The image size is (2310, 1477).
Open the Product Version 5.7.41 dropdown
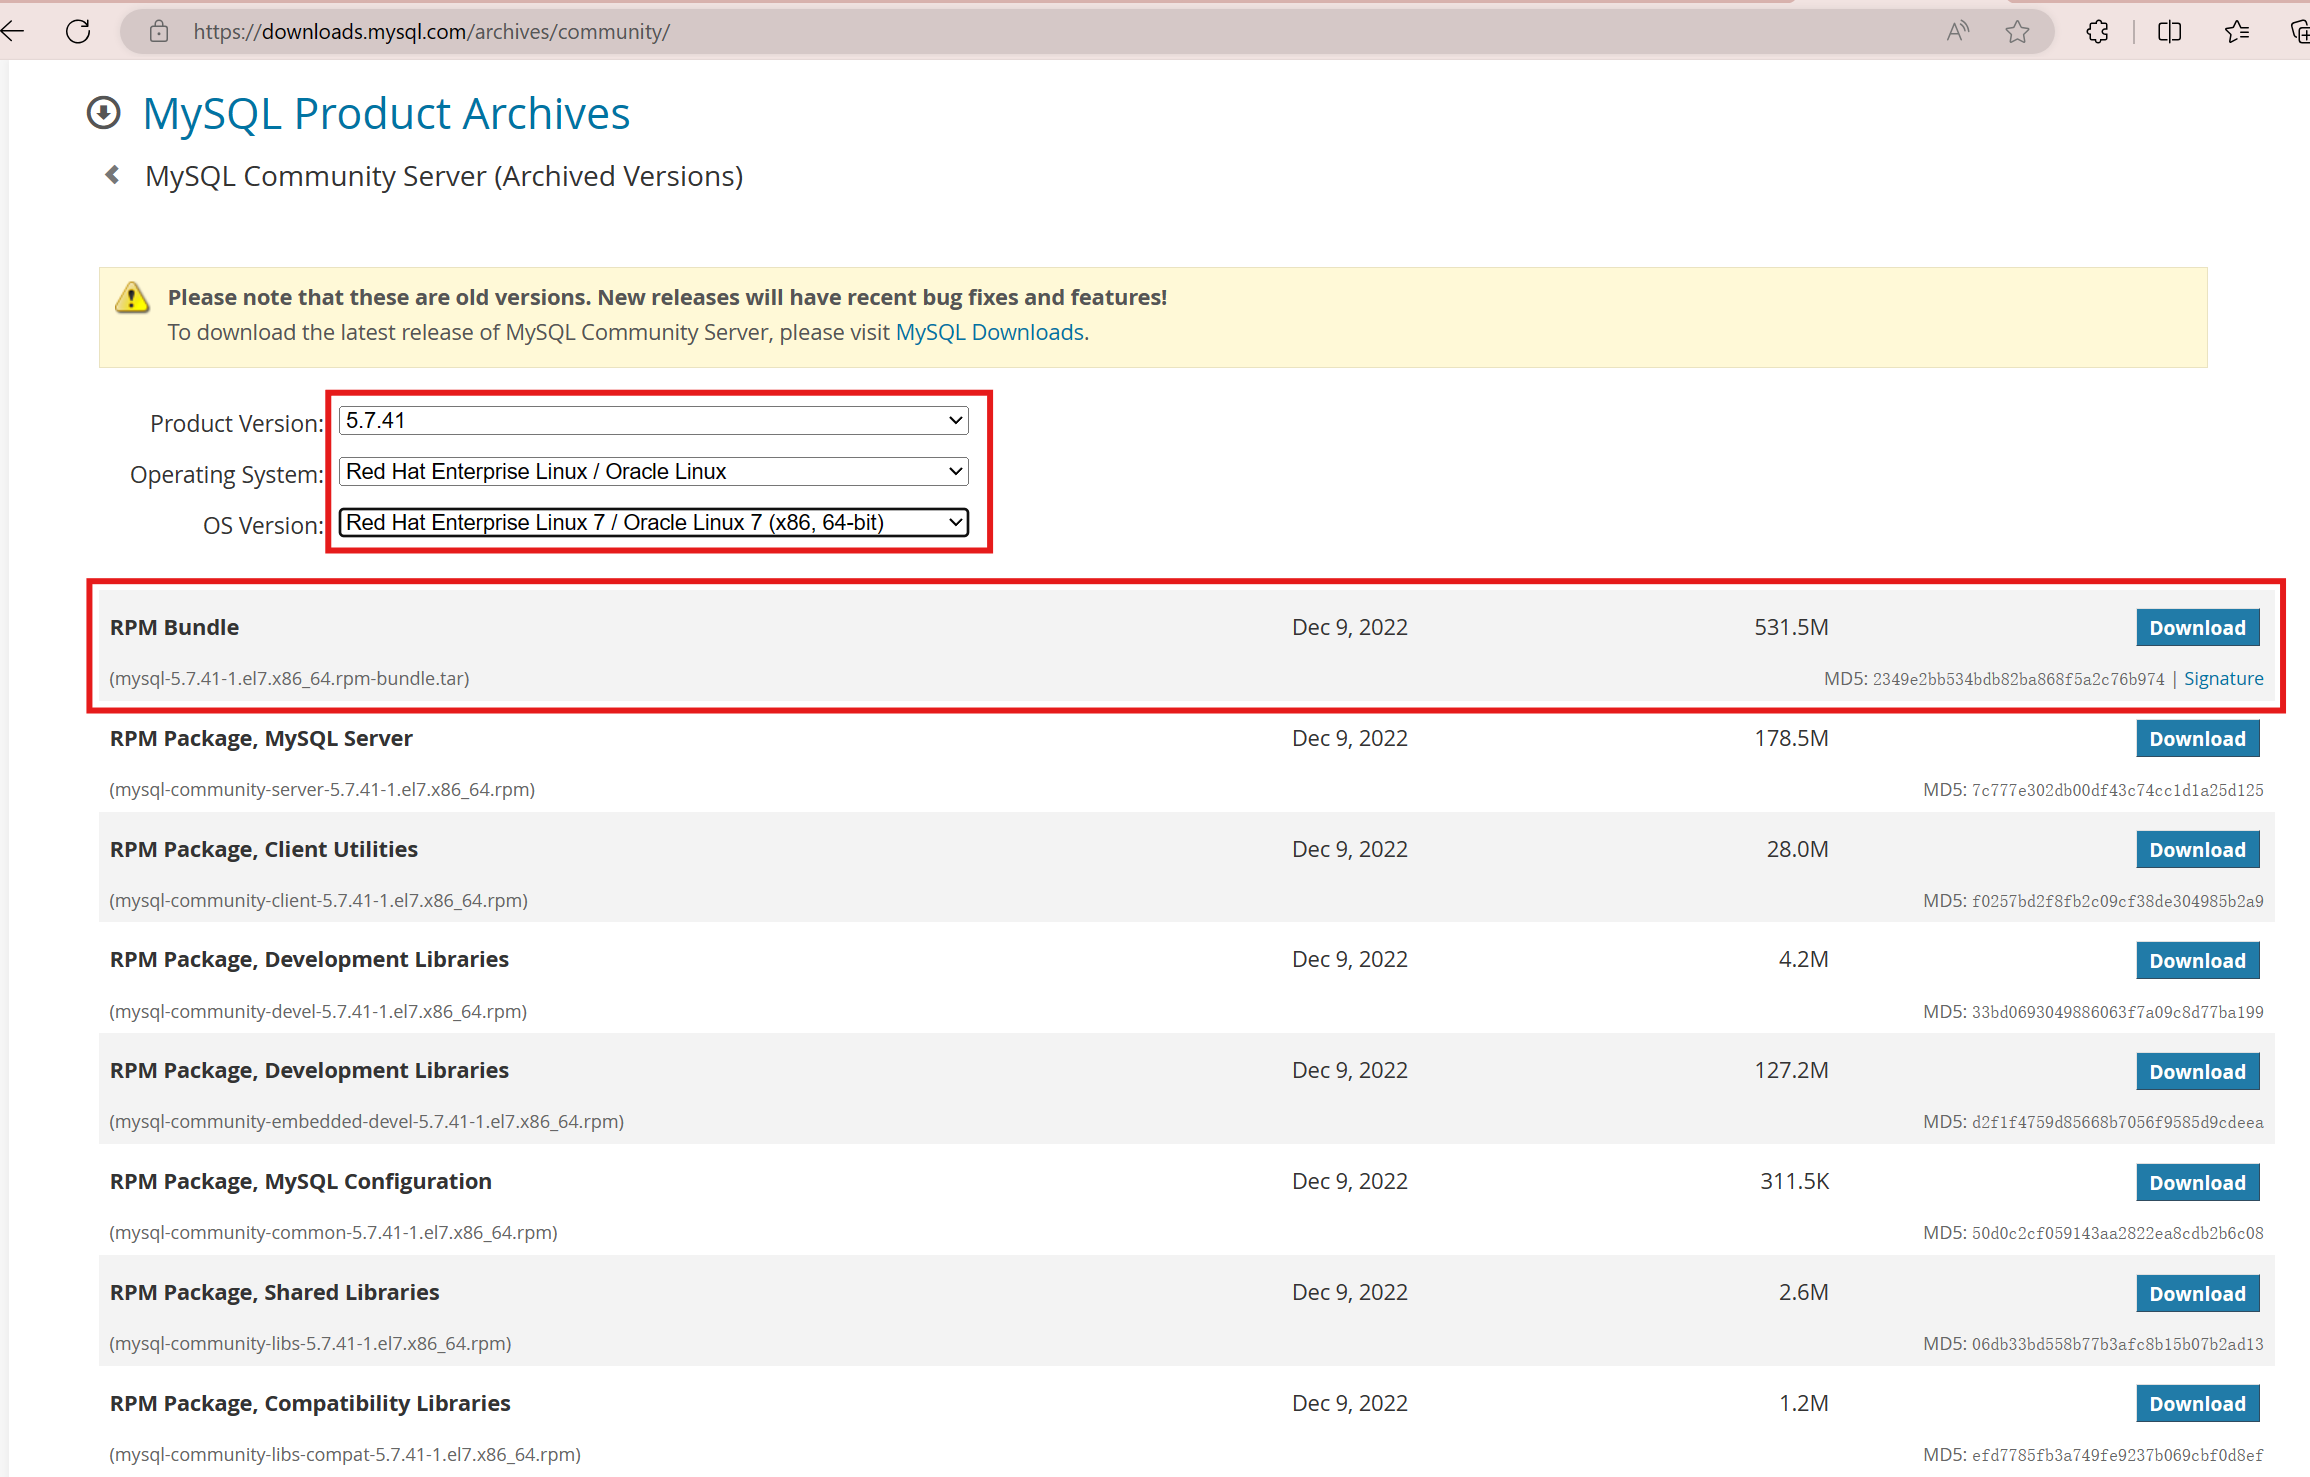coord(653,420)
